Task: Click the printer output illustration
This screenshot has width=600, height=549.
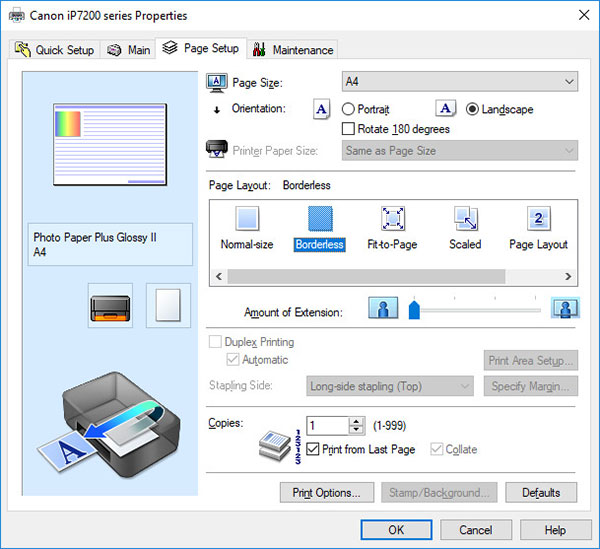Action: click(x=109, y=424)
